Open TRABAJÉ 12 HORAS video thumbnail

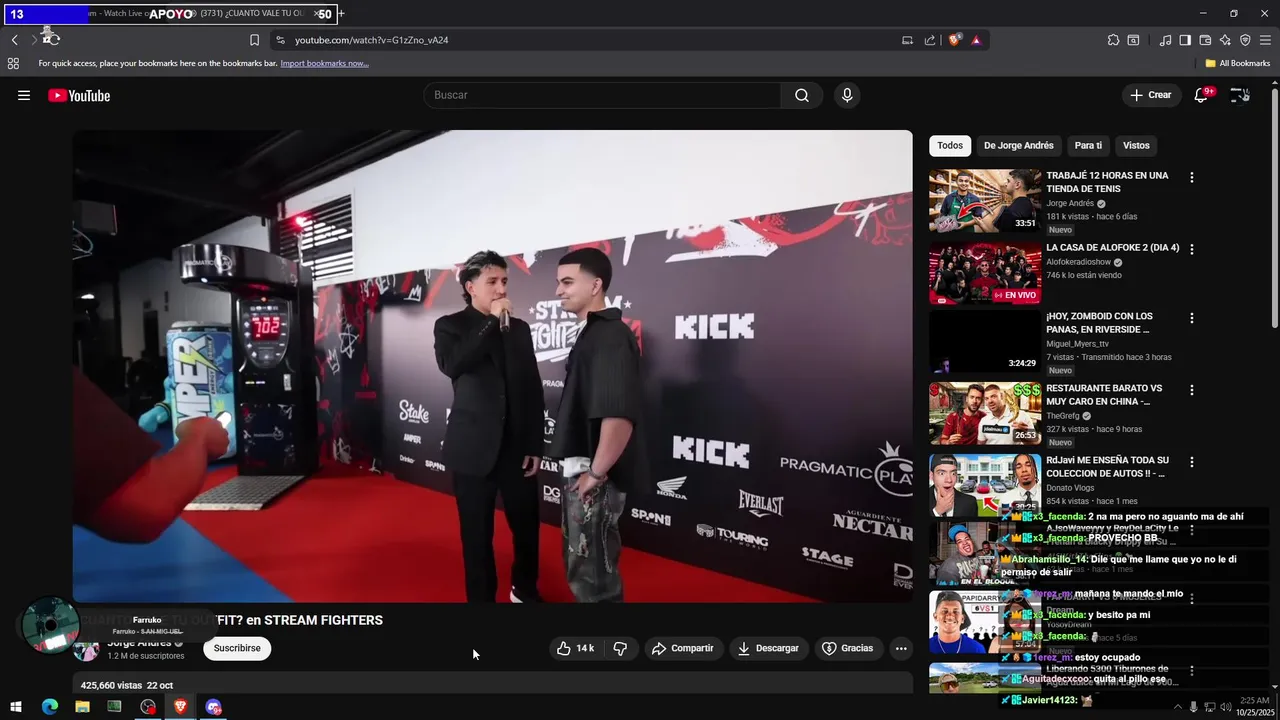point(985,201)
